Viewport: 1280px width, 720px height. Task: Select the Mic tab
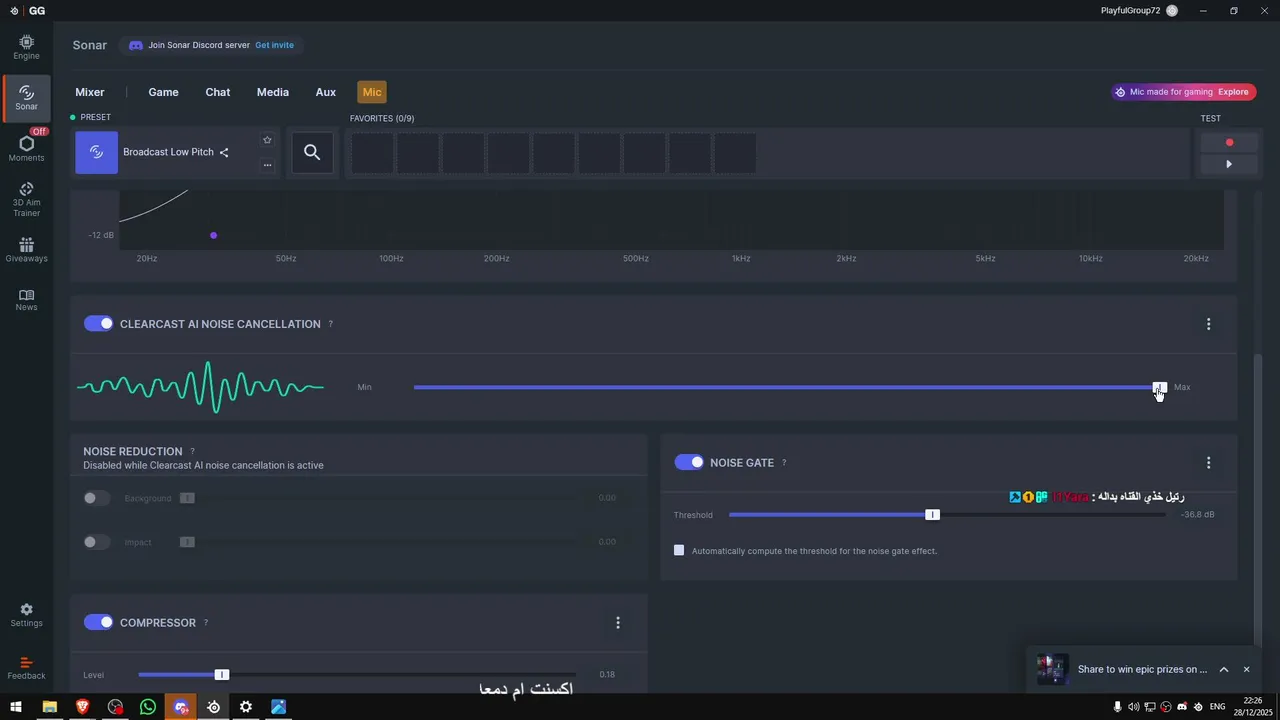(372, 92)
